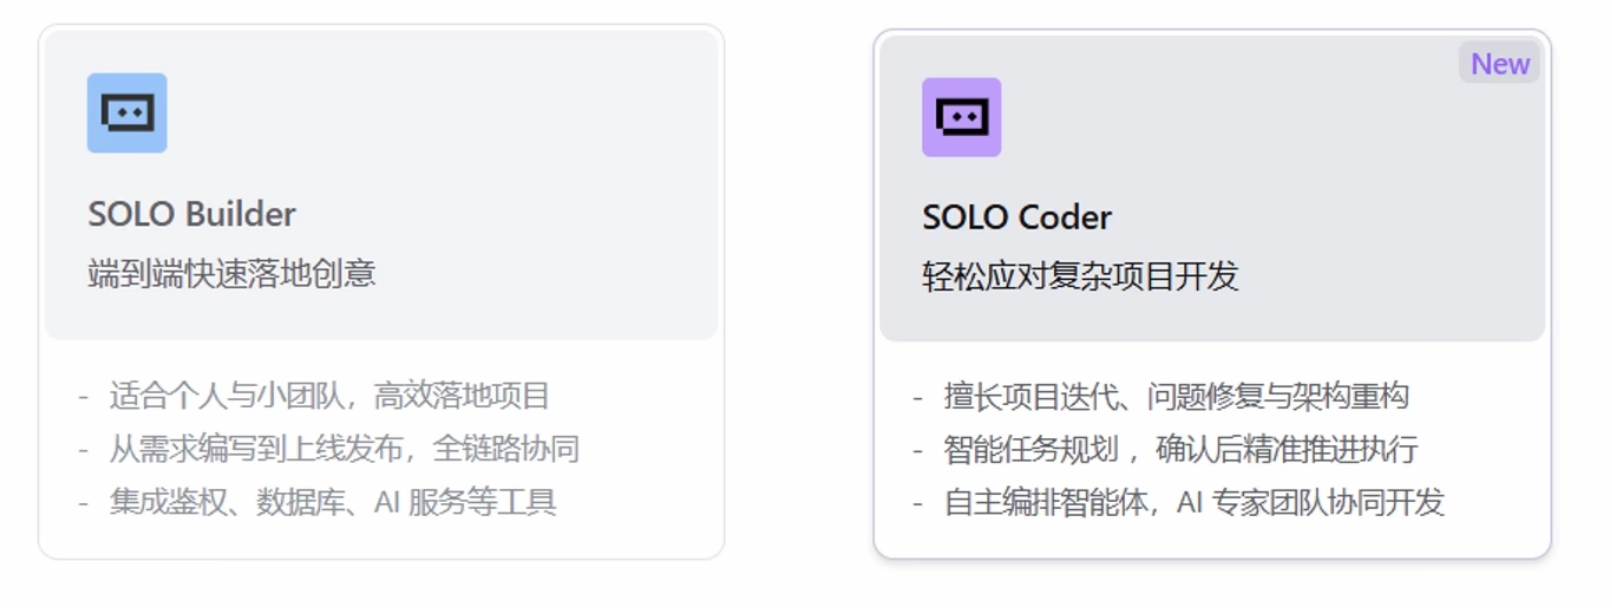The height and width of the screenshot is (608, 1612).
Task: Click the New badge on SOLO Coder
Action: (1499, 63)
